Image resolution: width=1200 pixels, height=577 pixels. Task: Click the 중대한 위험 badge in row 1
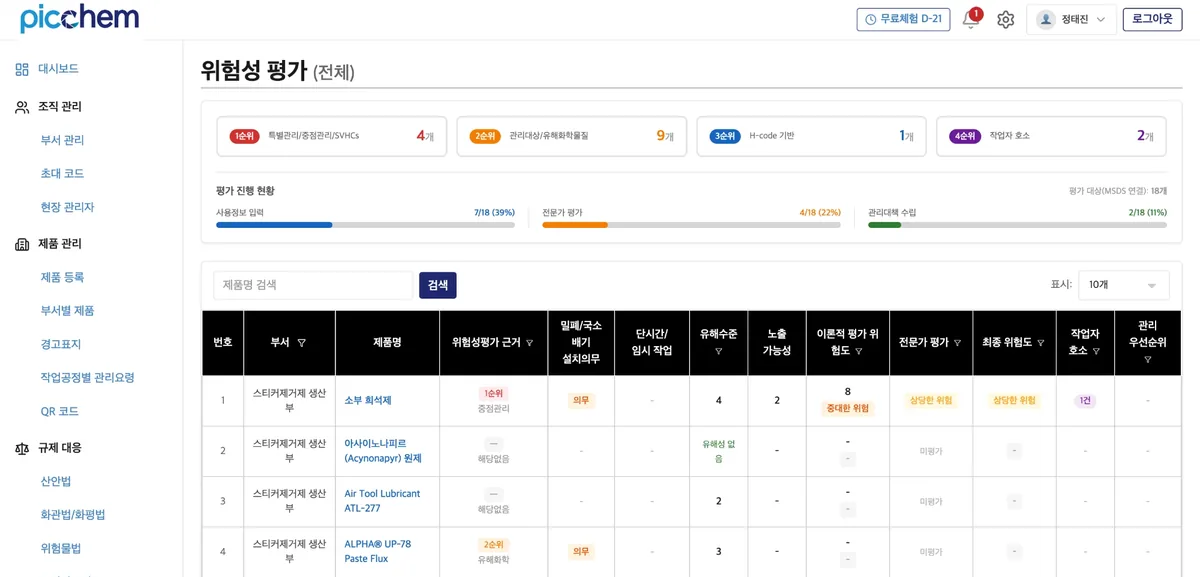[847, 409]
